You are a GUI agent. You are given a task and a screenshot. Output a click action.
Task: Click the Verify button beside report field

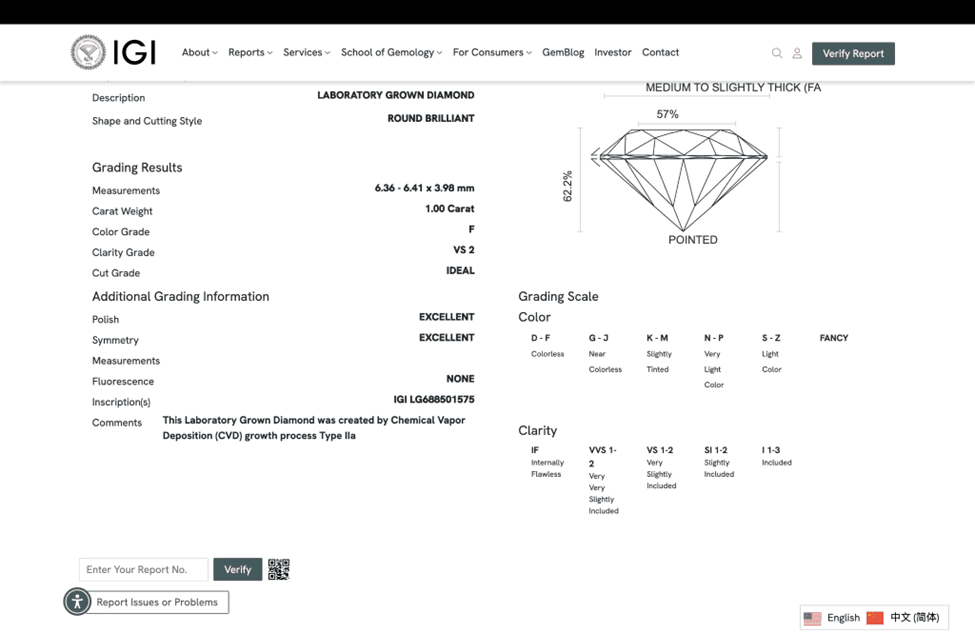click(238, 569)
